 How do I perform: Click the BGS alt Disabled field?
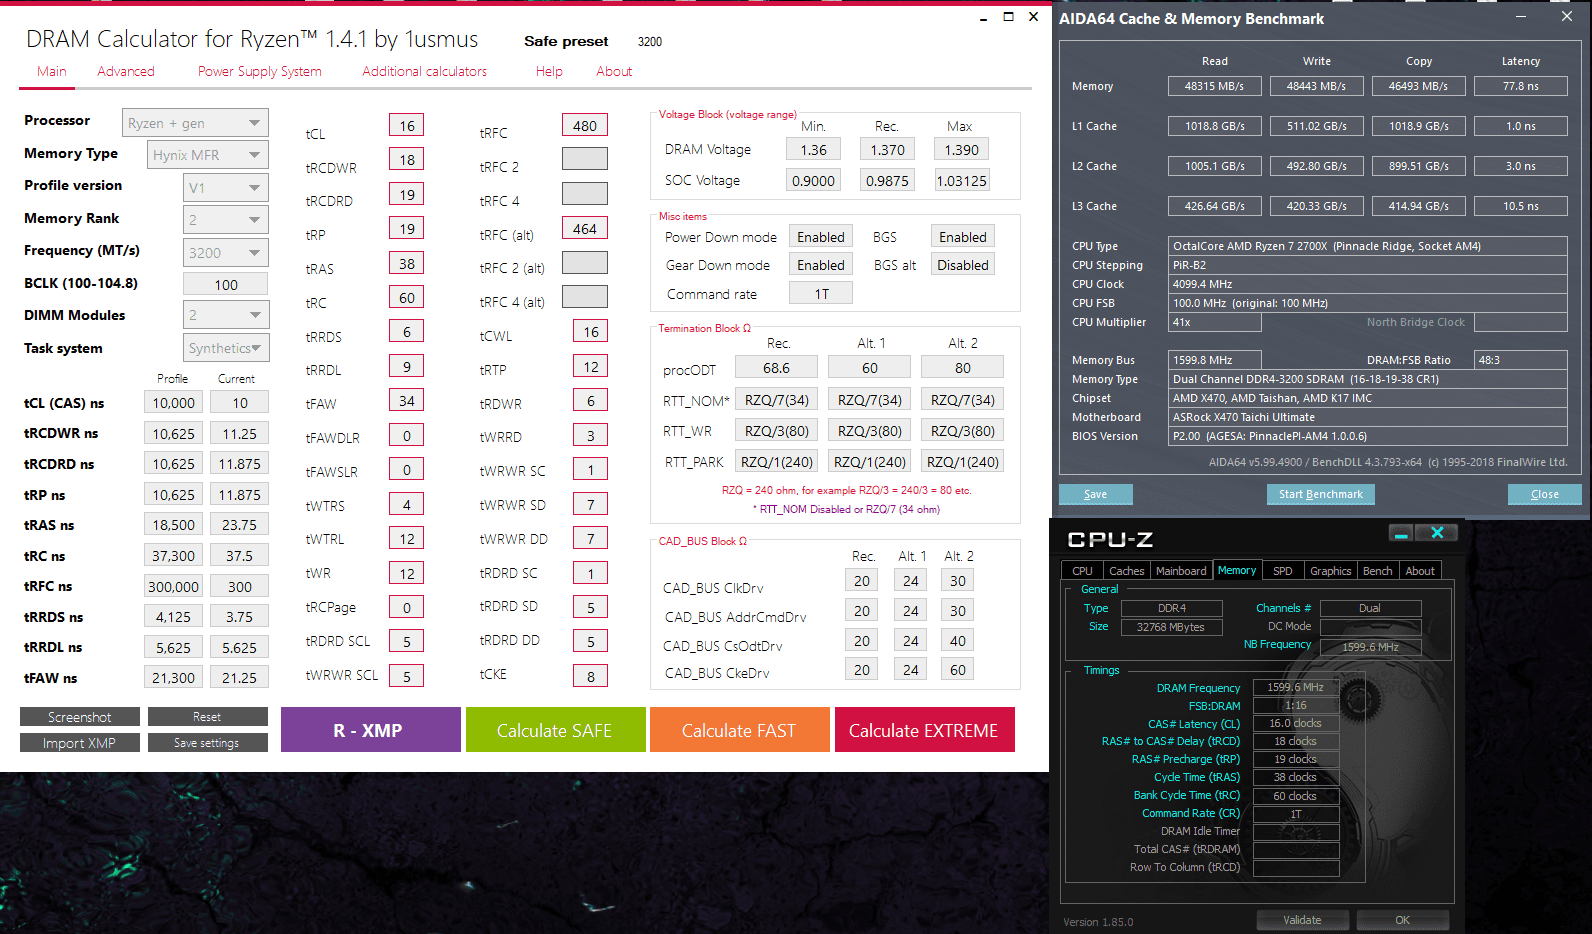tap(963, 265)
